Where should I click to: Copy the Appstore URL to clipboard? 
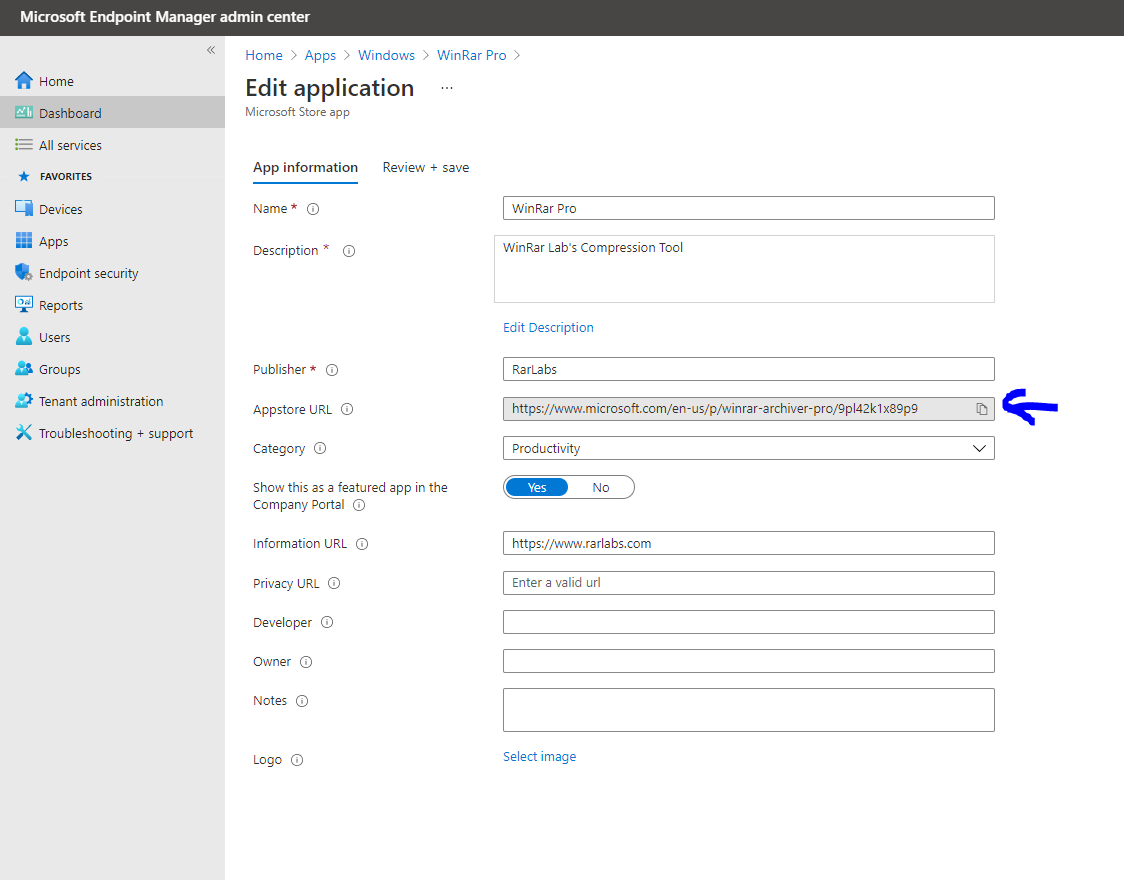pyautogui.click(x=981, y=409)
